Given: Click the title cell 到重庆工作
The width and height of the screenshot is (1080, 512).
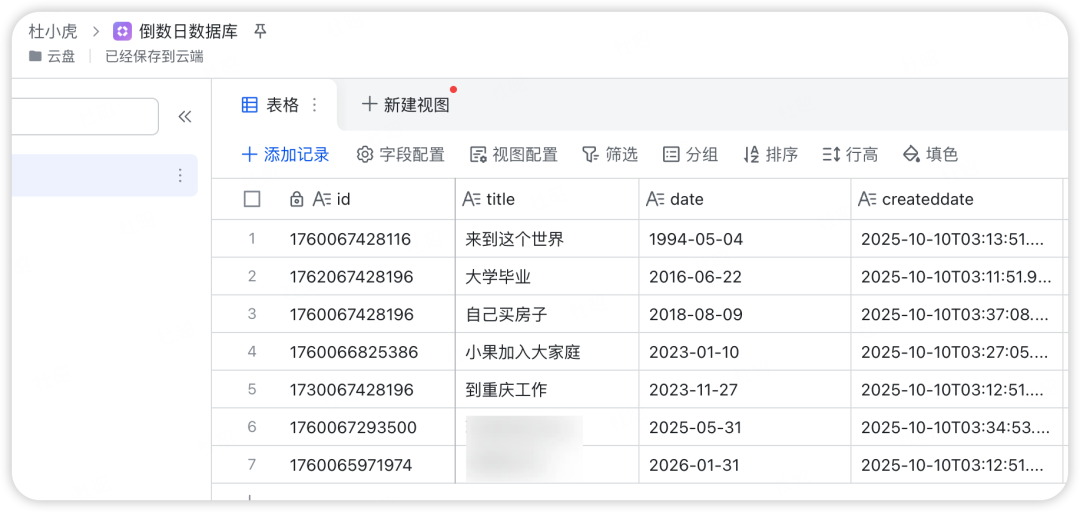Looking at the screenshot, I should point(547,390).
